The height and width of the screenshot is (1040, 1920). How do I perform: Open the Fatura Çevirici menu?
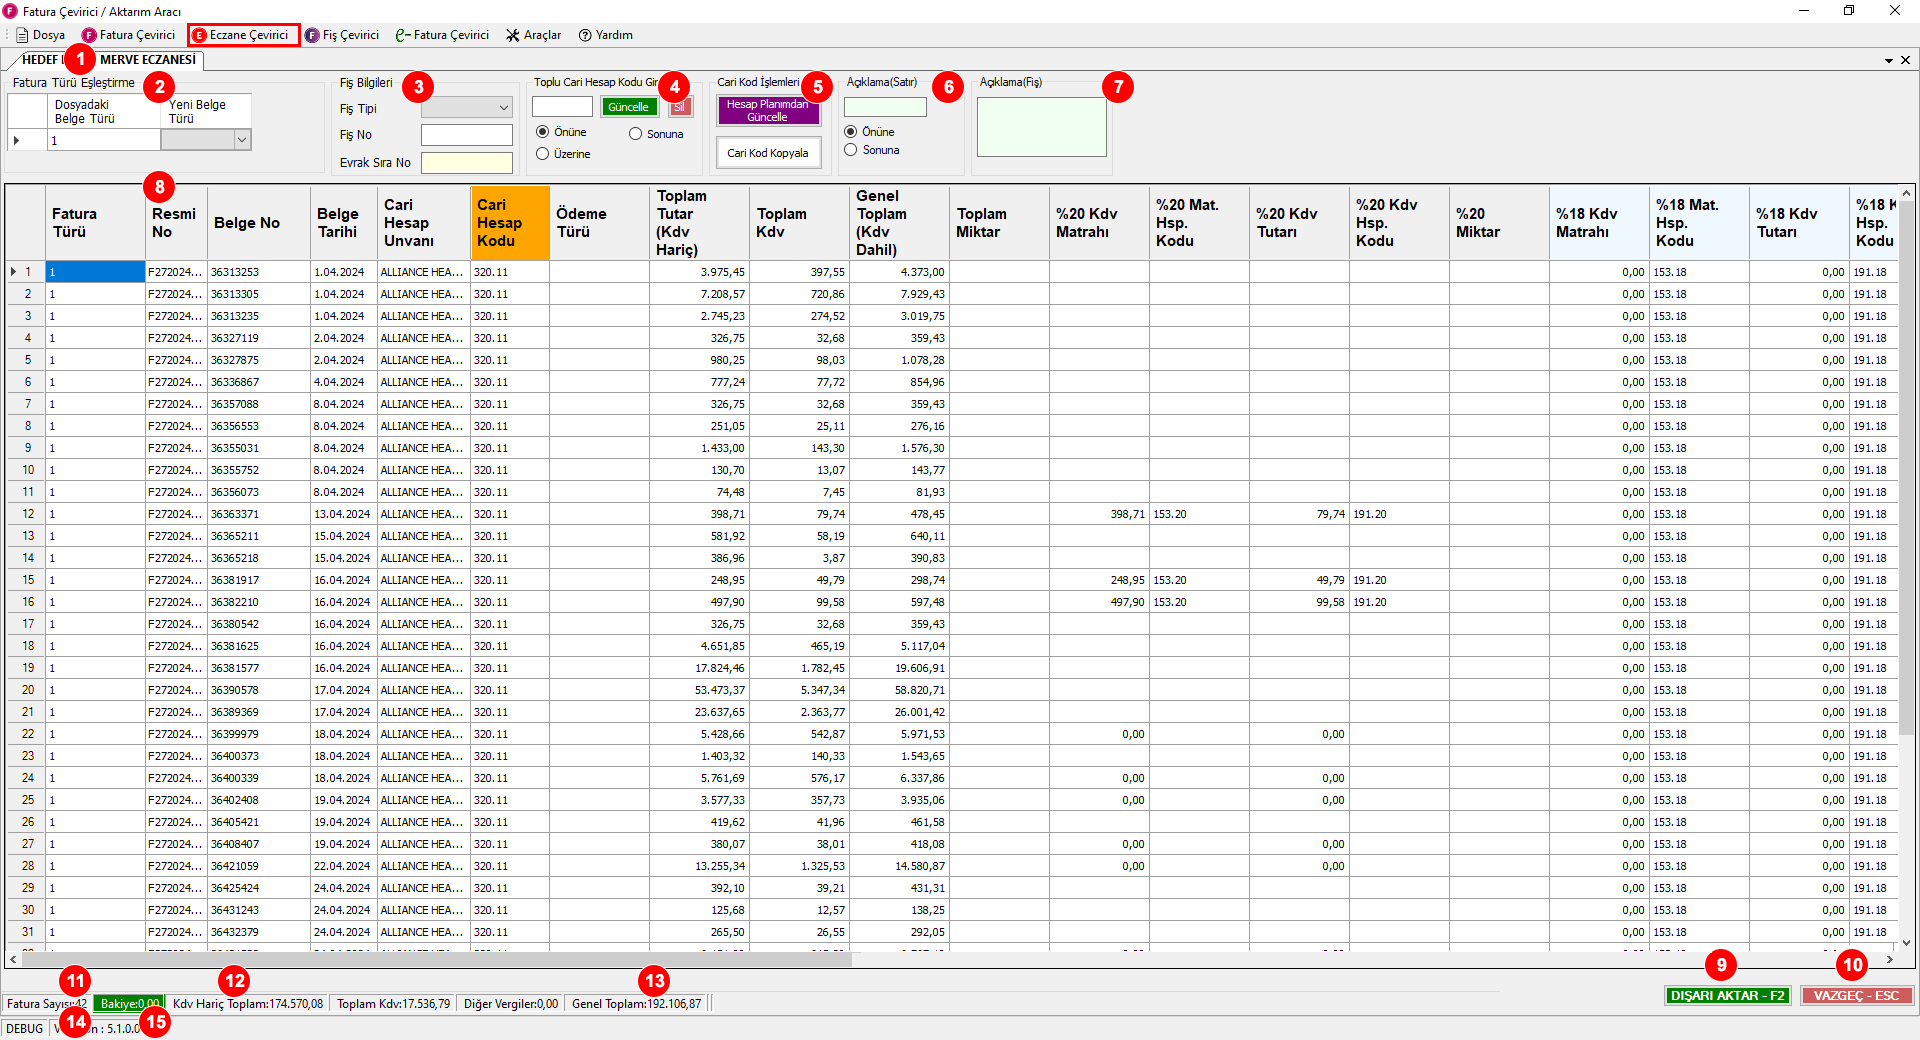tap(128, 35)
